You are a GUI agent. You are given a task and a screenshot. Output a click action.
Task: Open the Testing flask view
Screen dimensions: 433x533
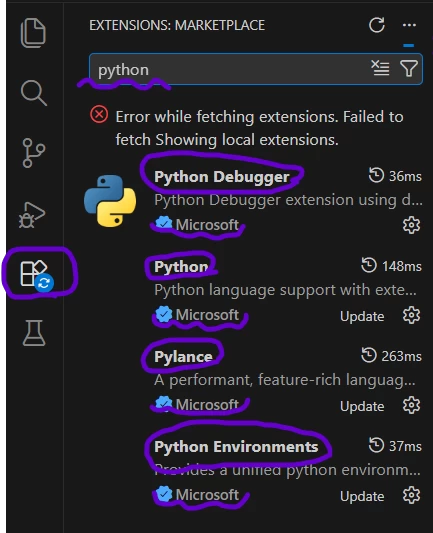pos(34,333)
